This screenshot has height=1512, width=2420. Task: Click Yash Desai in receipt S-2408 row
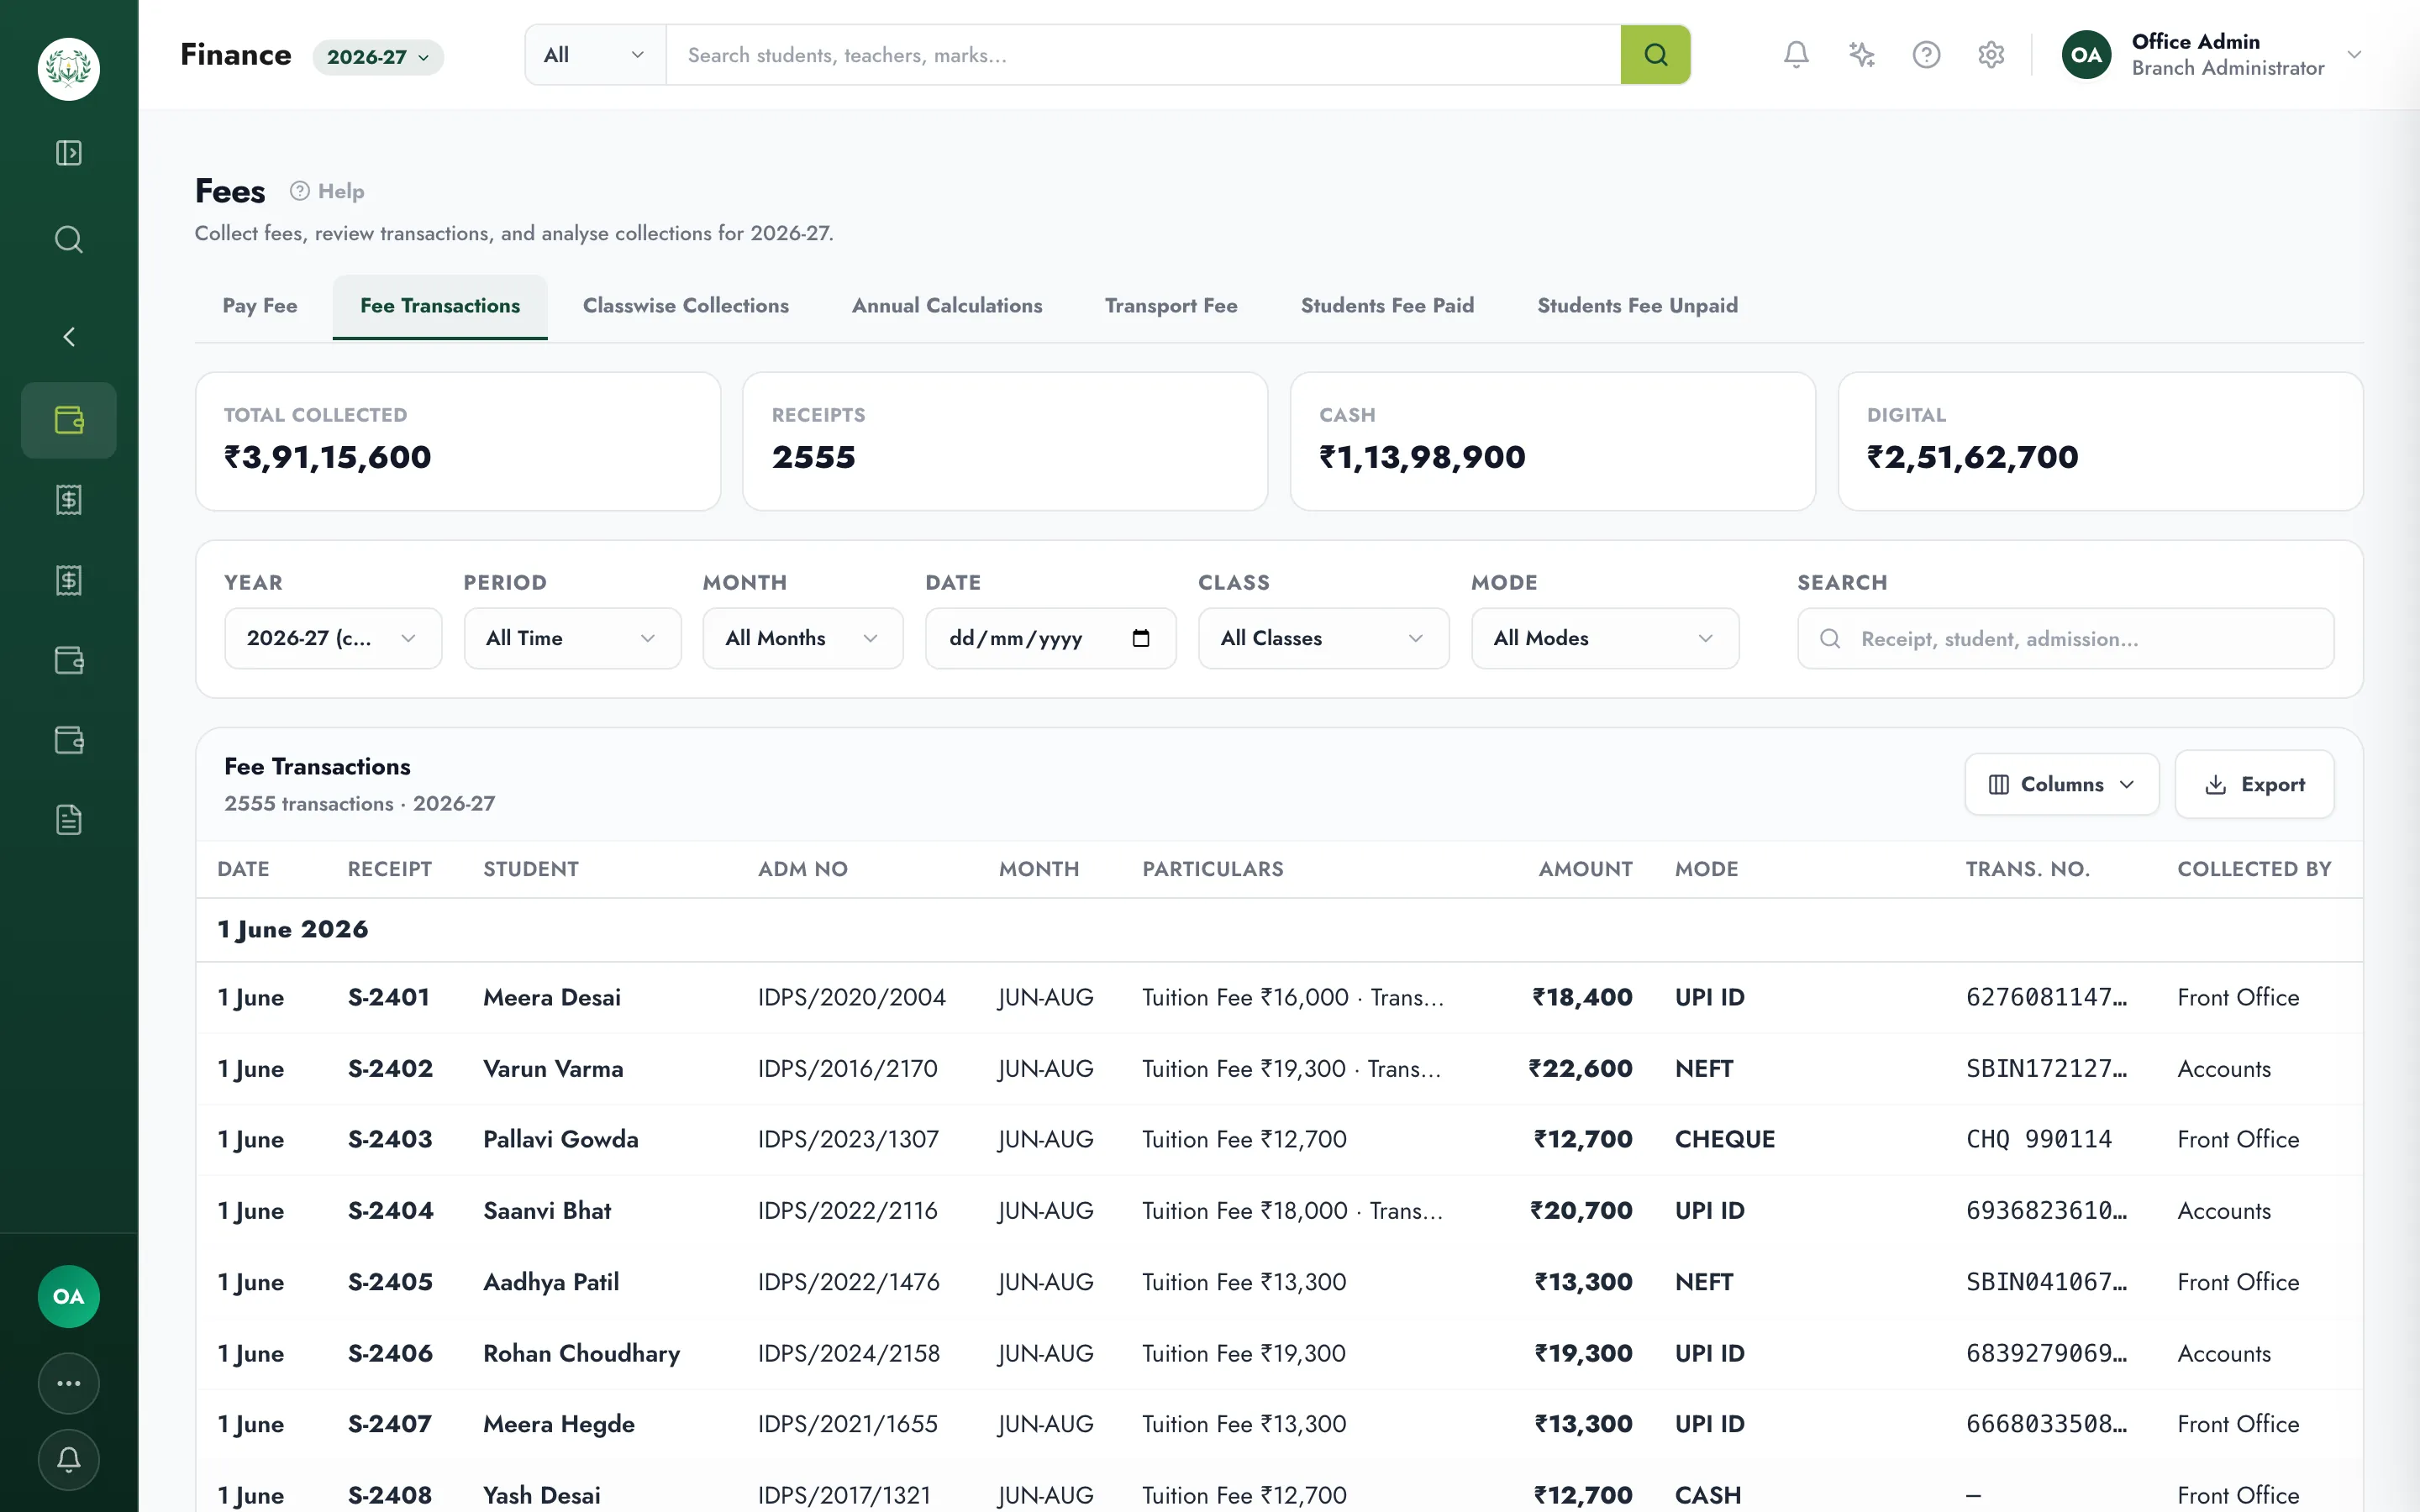point(542,1496)
